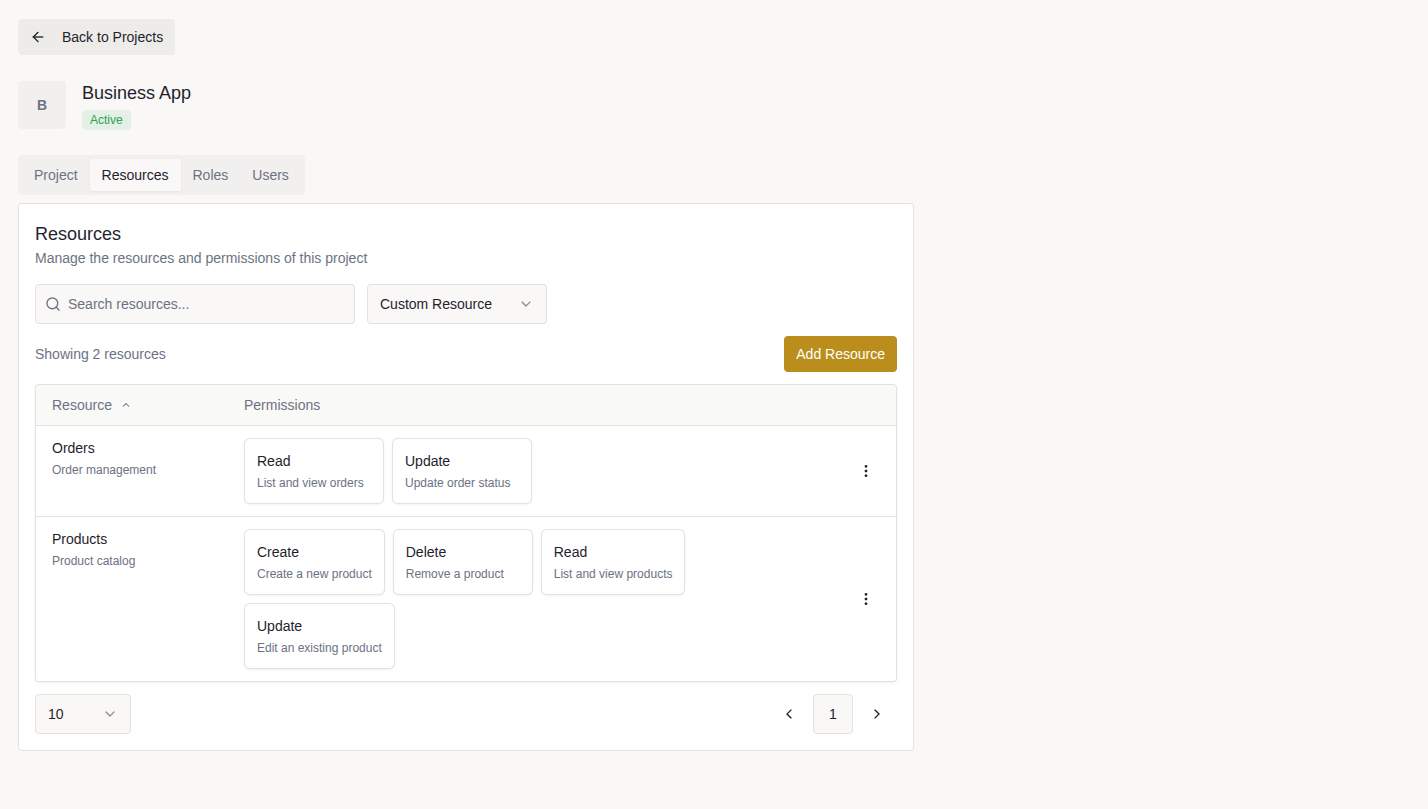
Task: Open the Products row three-dot menu
Action: coord(866,599)
